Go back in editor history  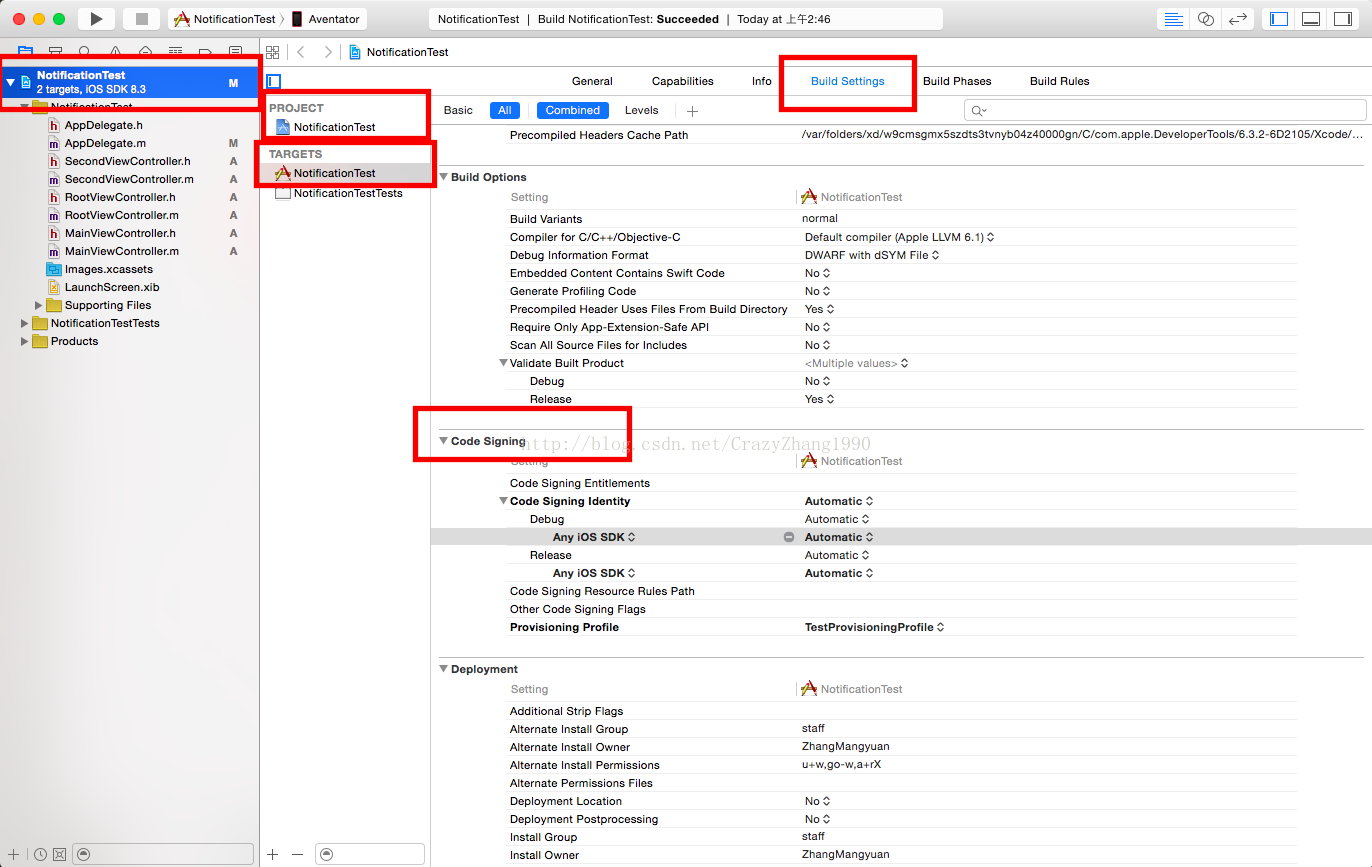pyautogui.click(x=301, y=52)
